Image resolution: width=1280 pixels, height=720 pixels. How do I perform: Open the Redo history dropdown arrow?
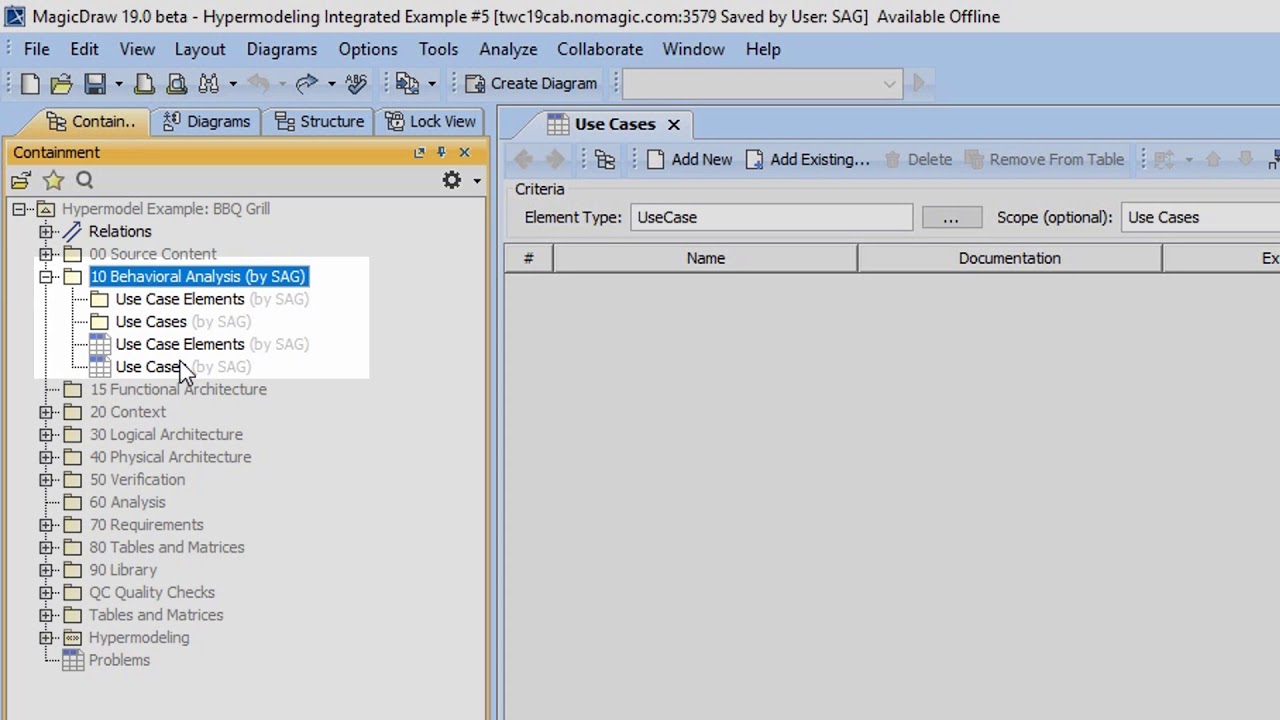pyautogui.click(x=330, y=84)
